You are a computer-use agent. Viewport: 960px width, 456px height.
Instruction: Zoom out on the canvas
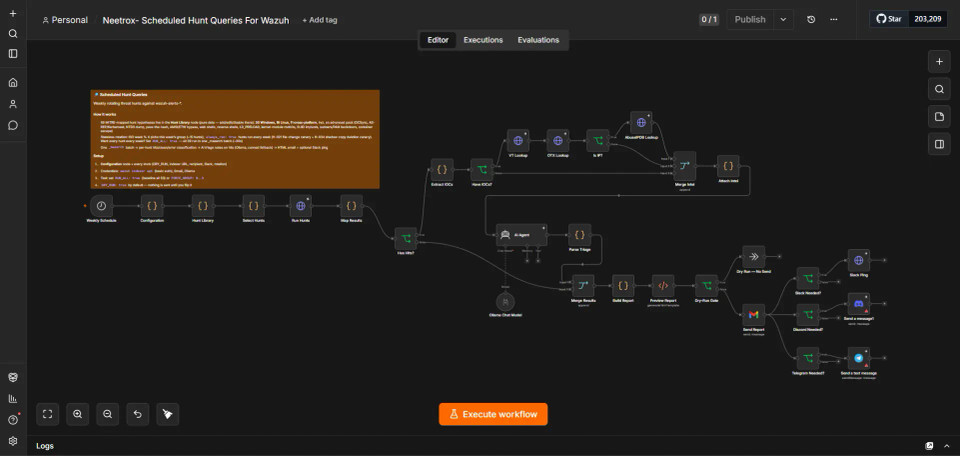click(107, 414)
